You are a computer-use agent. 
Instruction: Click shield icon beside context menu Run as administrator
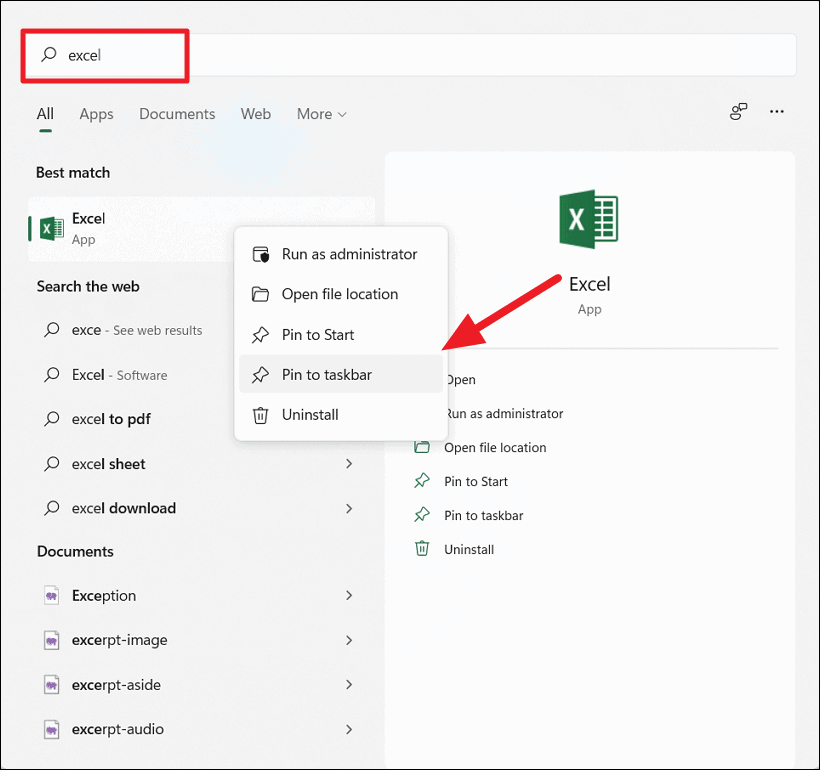pyautogui.click(x=260, y=254)
